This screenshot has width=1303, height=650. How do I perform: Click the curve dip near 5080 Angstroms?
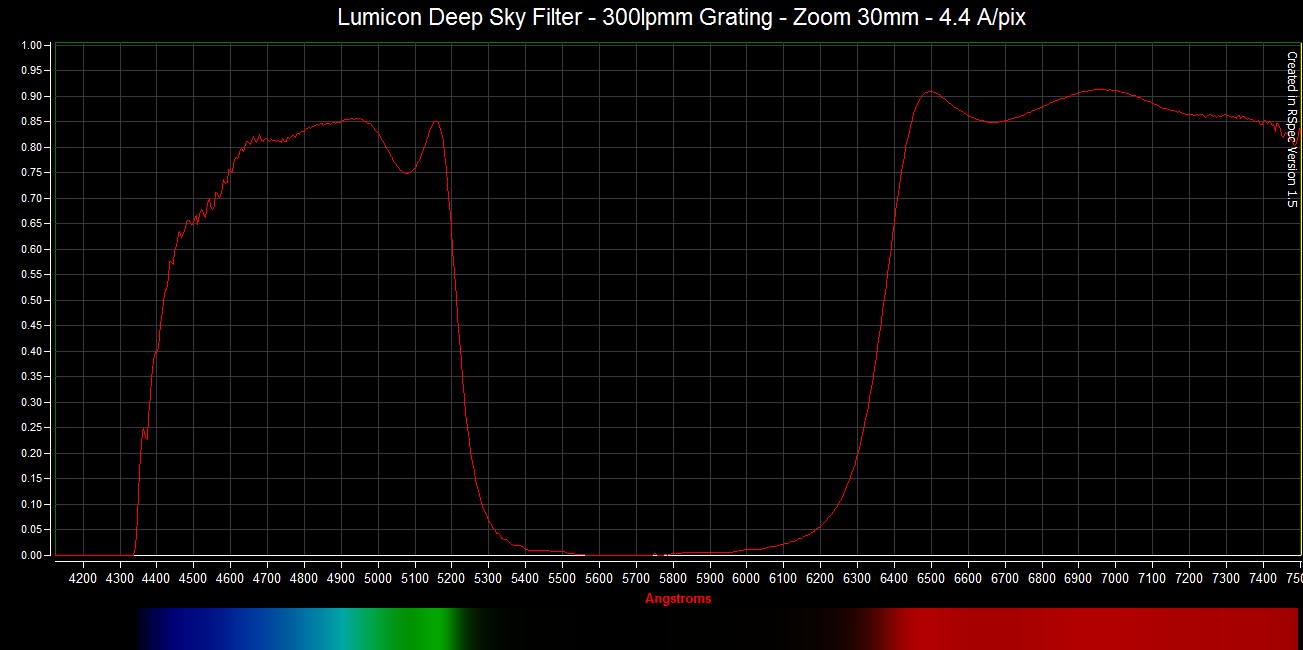pos(406,173)
